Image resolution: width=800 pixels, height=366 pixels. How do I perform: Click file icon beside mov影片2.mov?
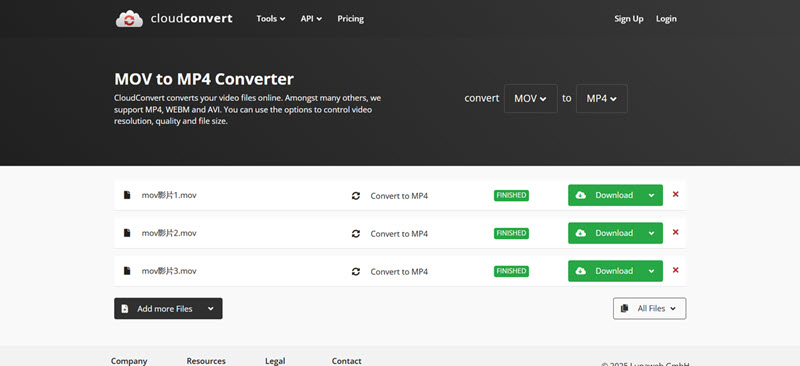click(x=127, y=233)
